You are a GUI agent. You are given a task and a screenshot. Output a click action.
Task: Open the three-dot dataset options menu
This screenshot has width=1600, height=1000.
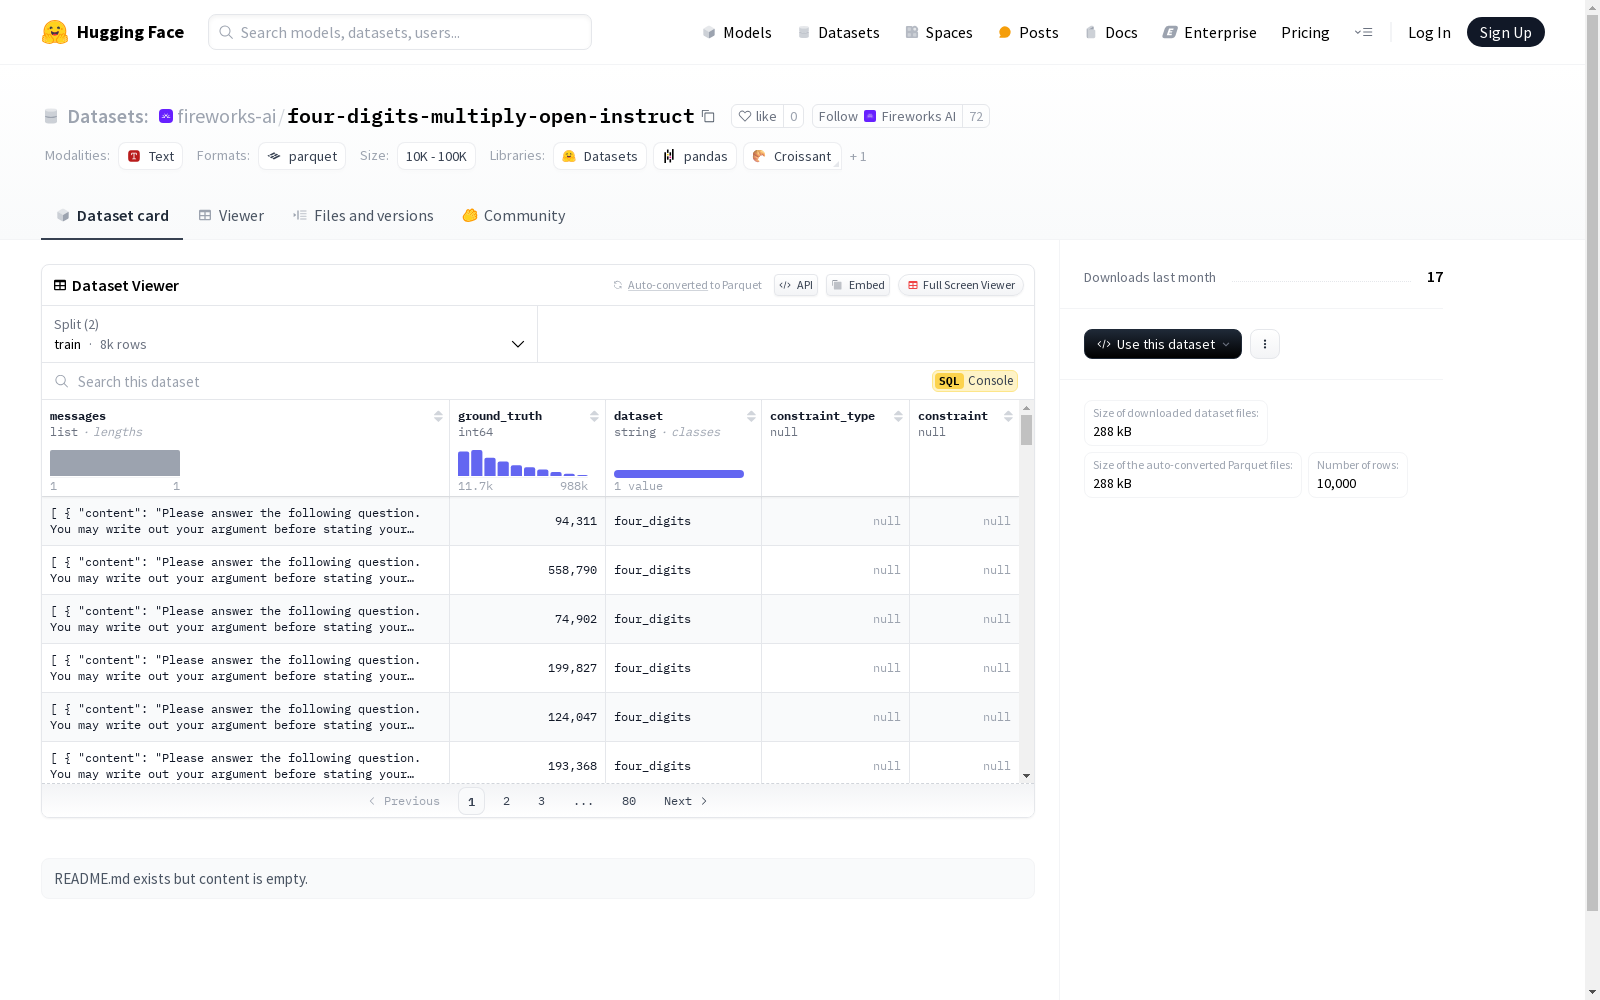(1265, 344)
